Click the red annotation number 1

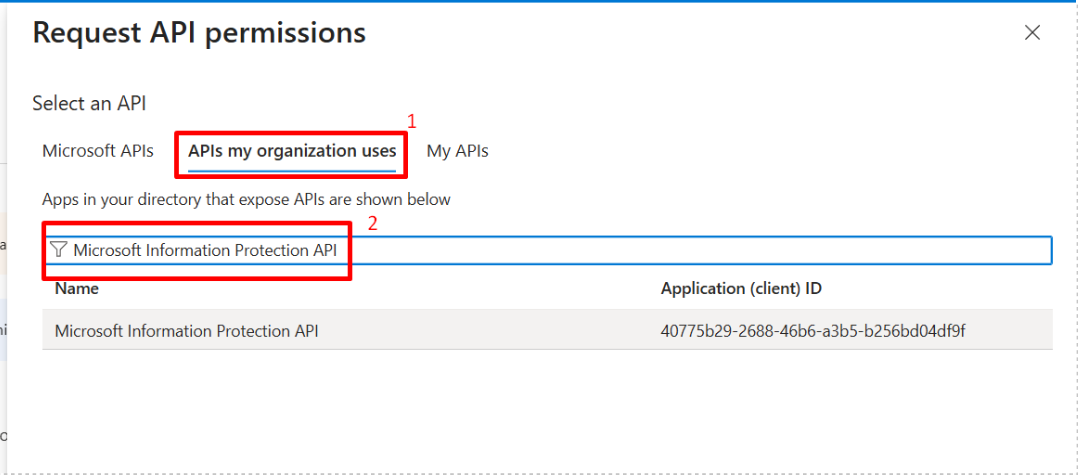(x=411, y=121)
